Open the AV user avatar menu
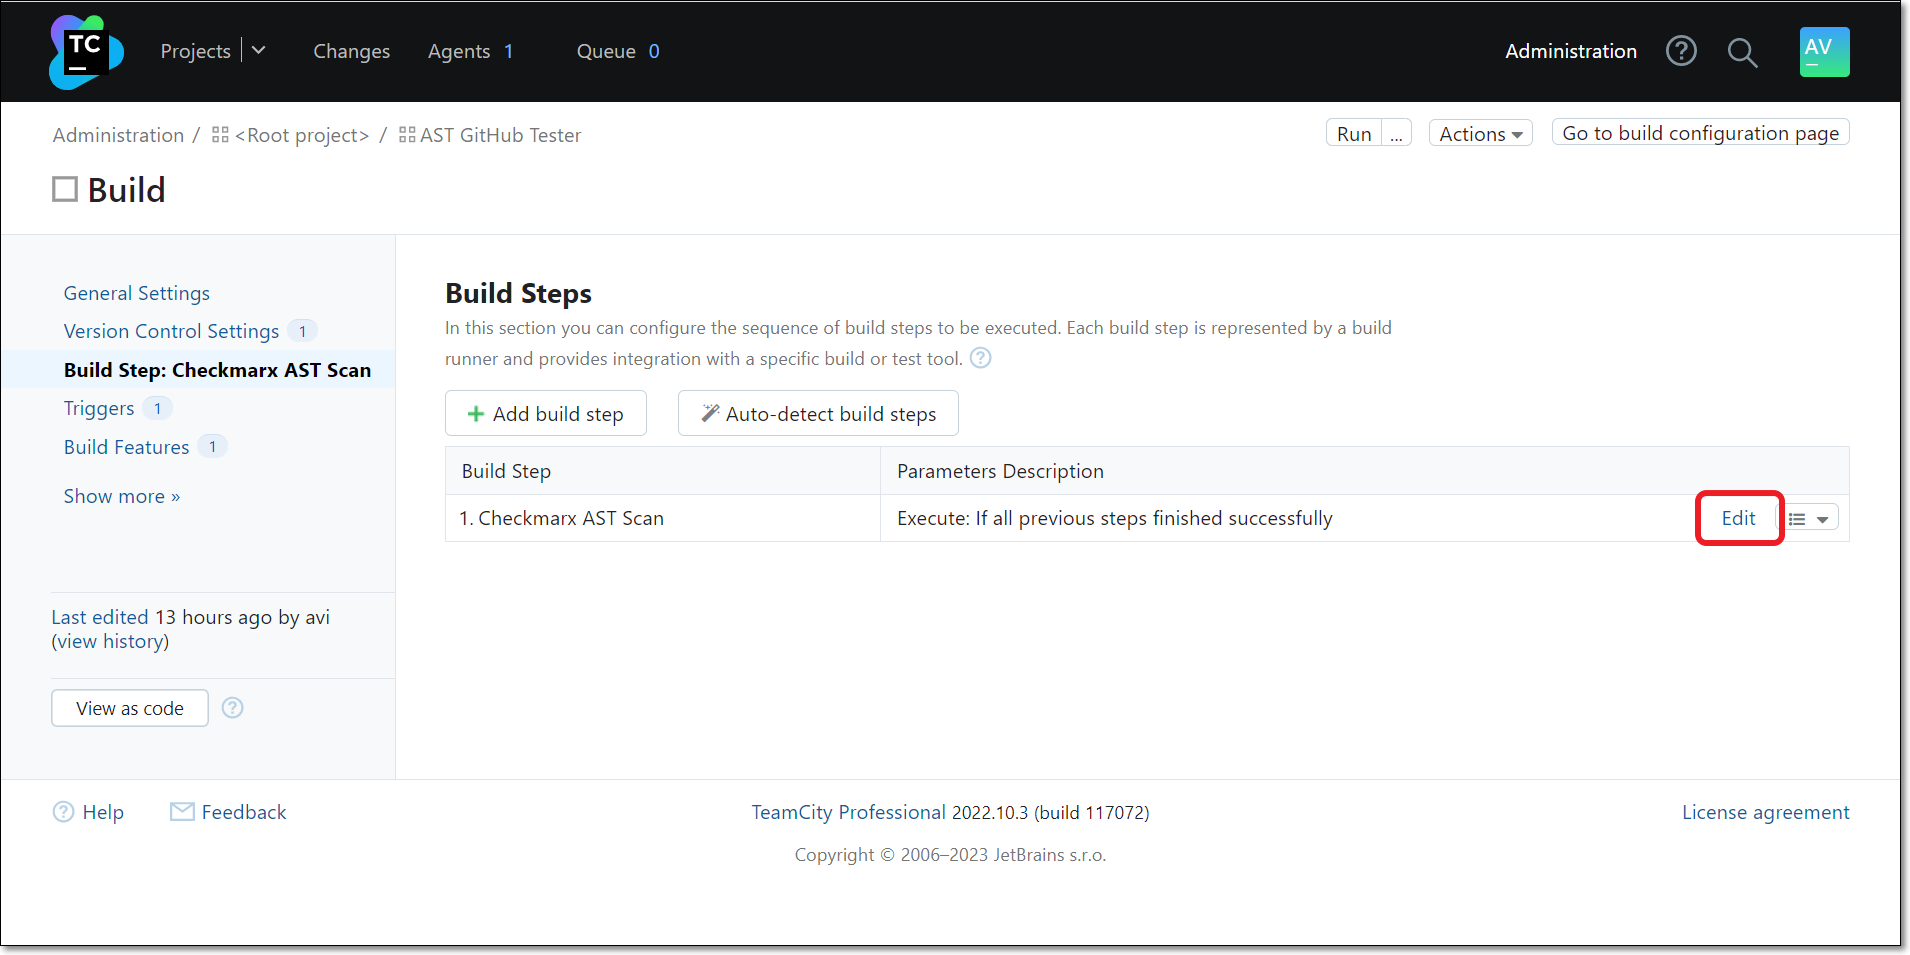This screenshot has height=955, width=1910. (x=1824, y=52)
